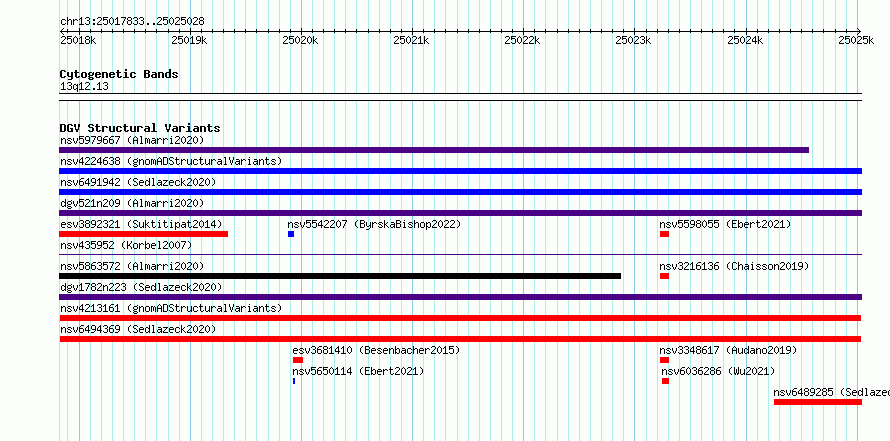Screen dimensions: 890x441
Task: Click the 25022k ruler tick label
Action: (523, 40)
